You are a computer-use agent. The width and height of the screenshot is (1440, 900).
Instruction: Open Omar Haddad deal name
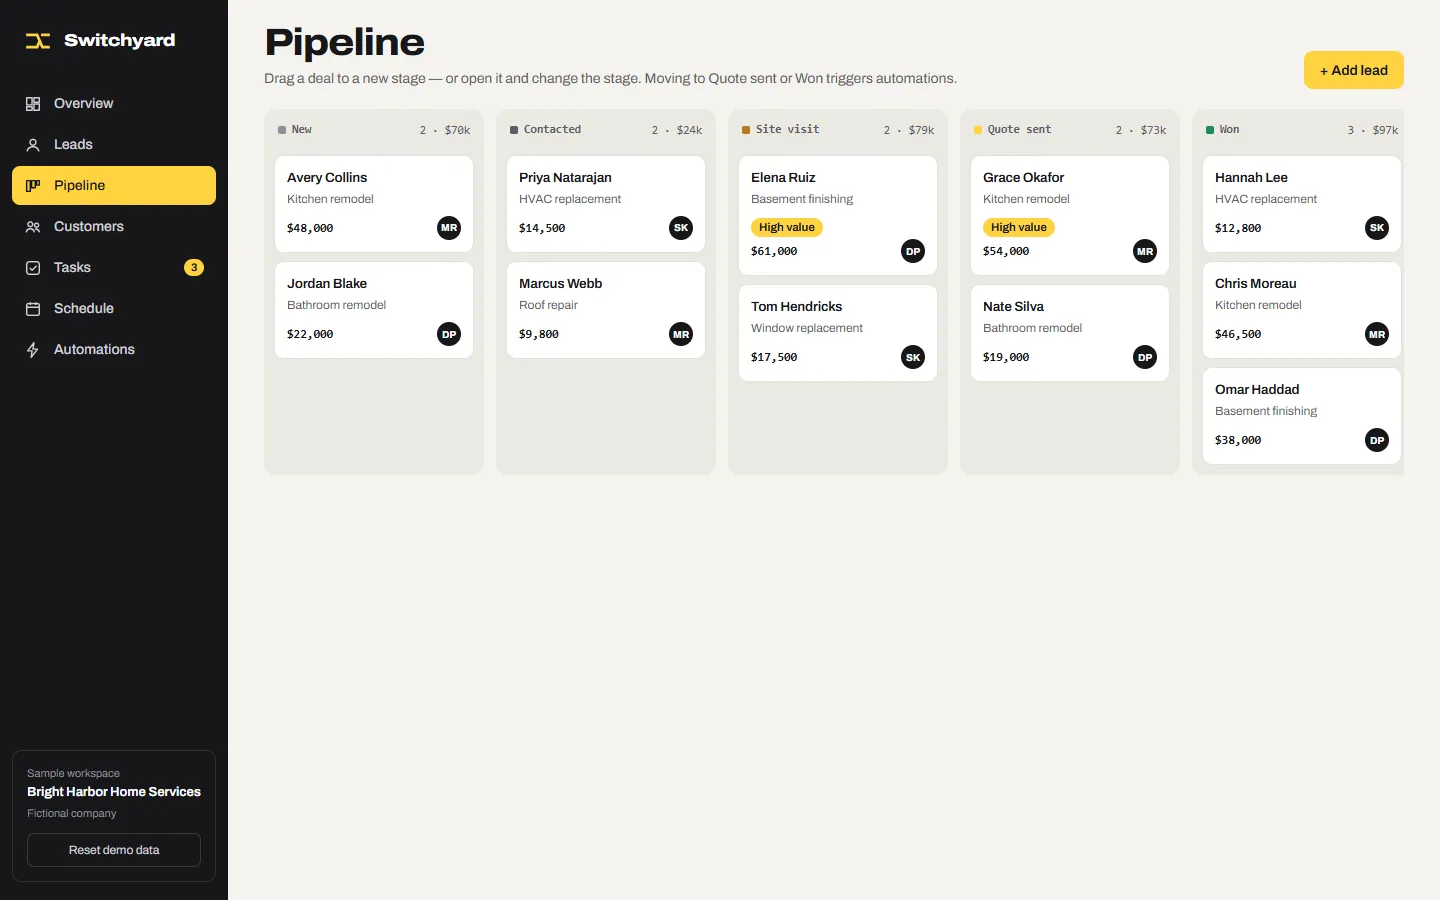[1257, 389]
